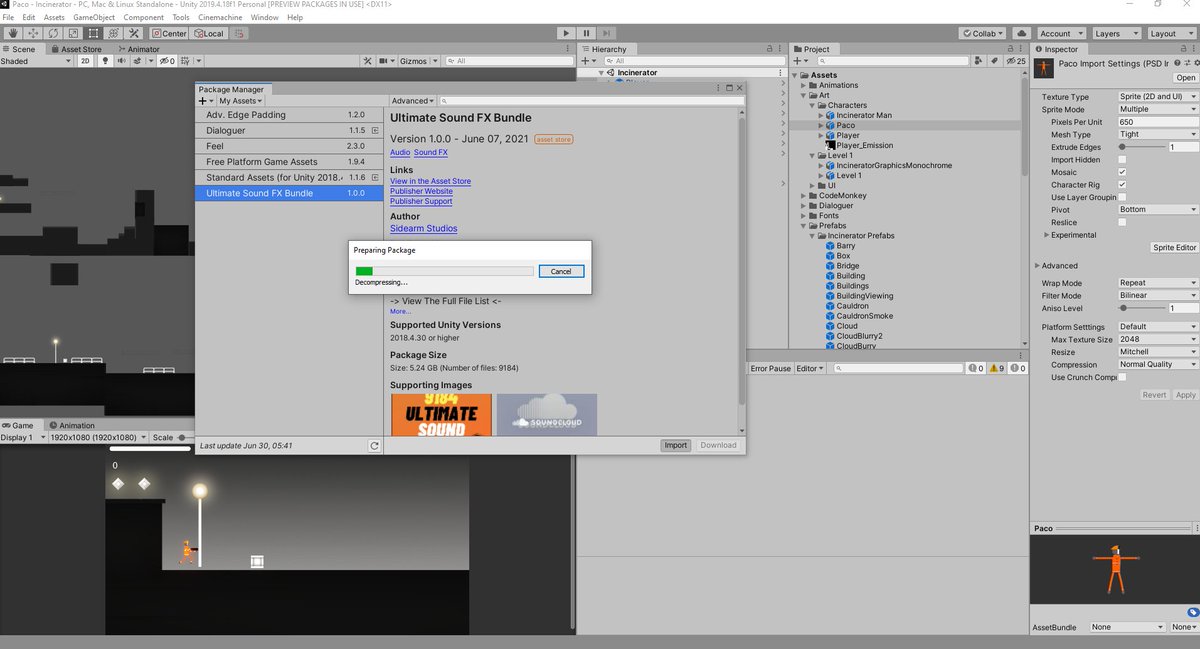Click the orange Ultimate Sound supporting image
1200x649 pixels.
(x=441, y=414)
